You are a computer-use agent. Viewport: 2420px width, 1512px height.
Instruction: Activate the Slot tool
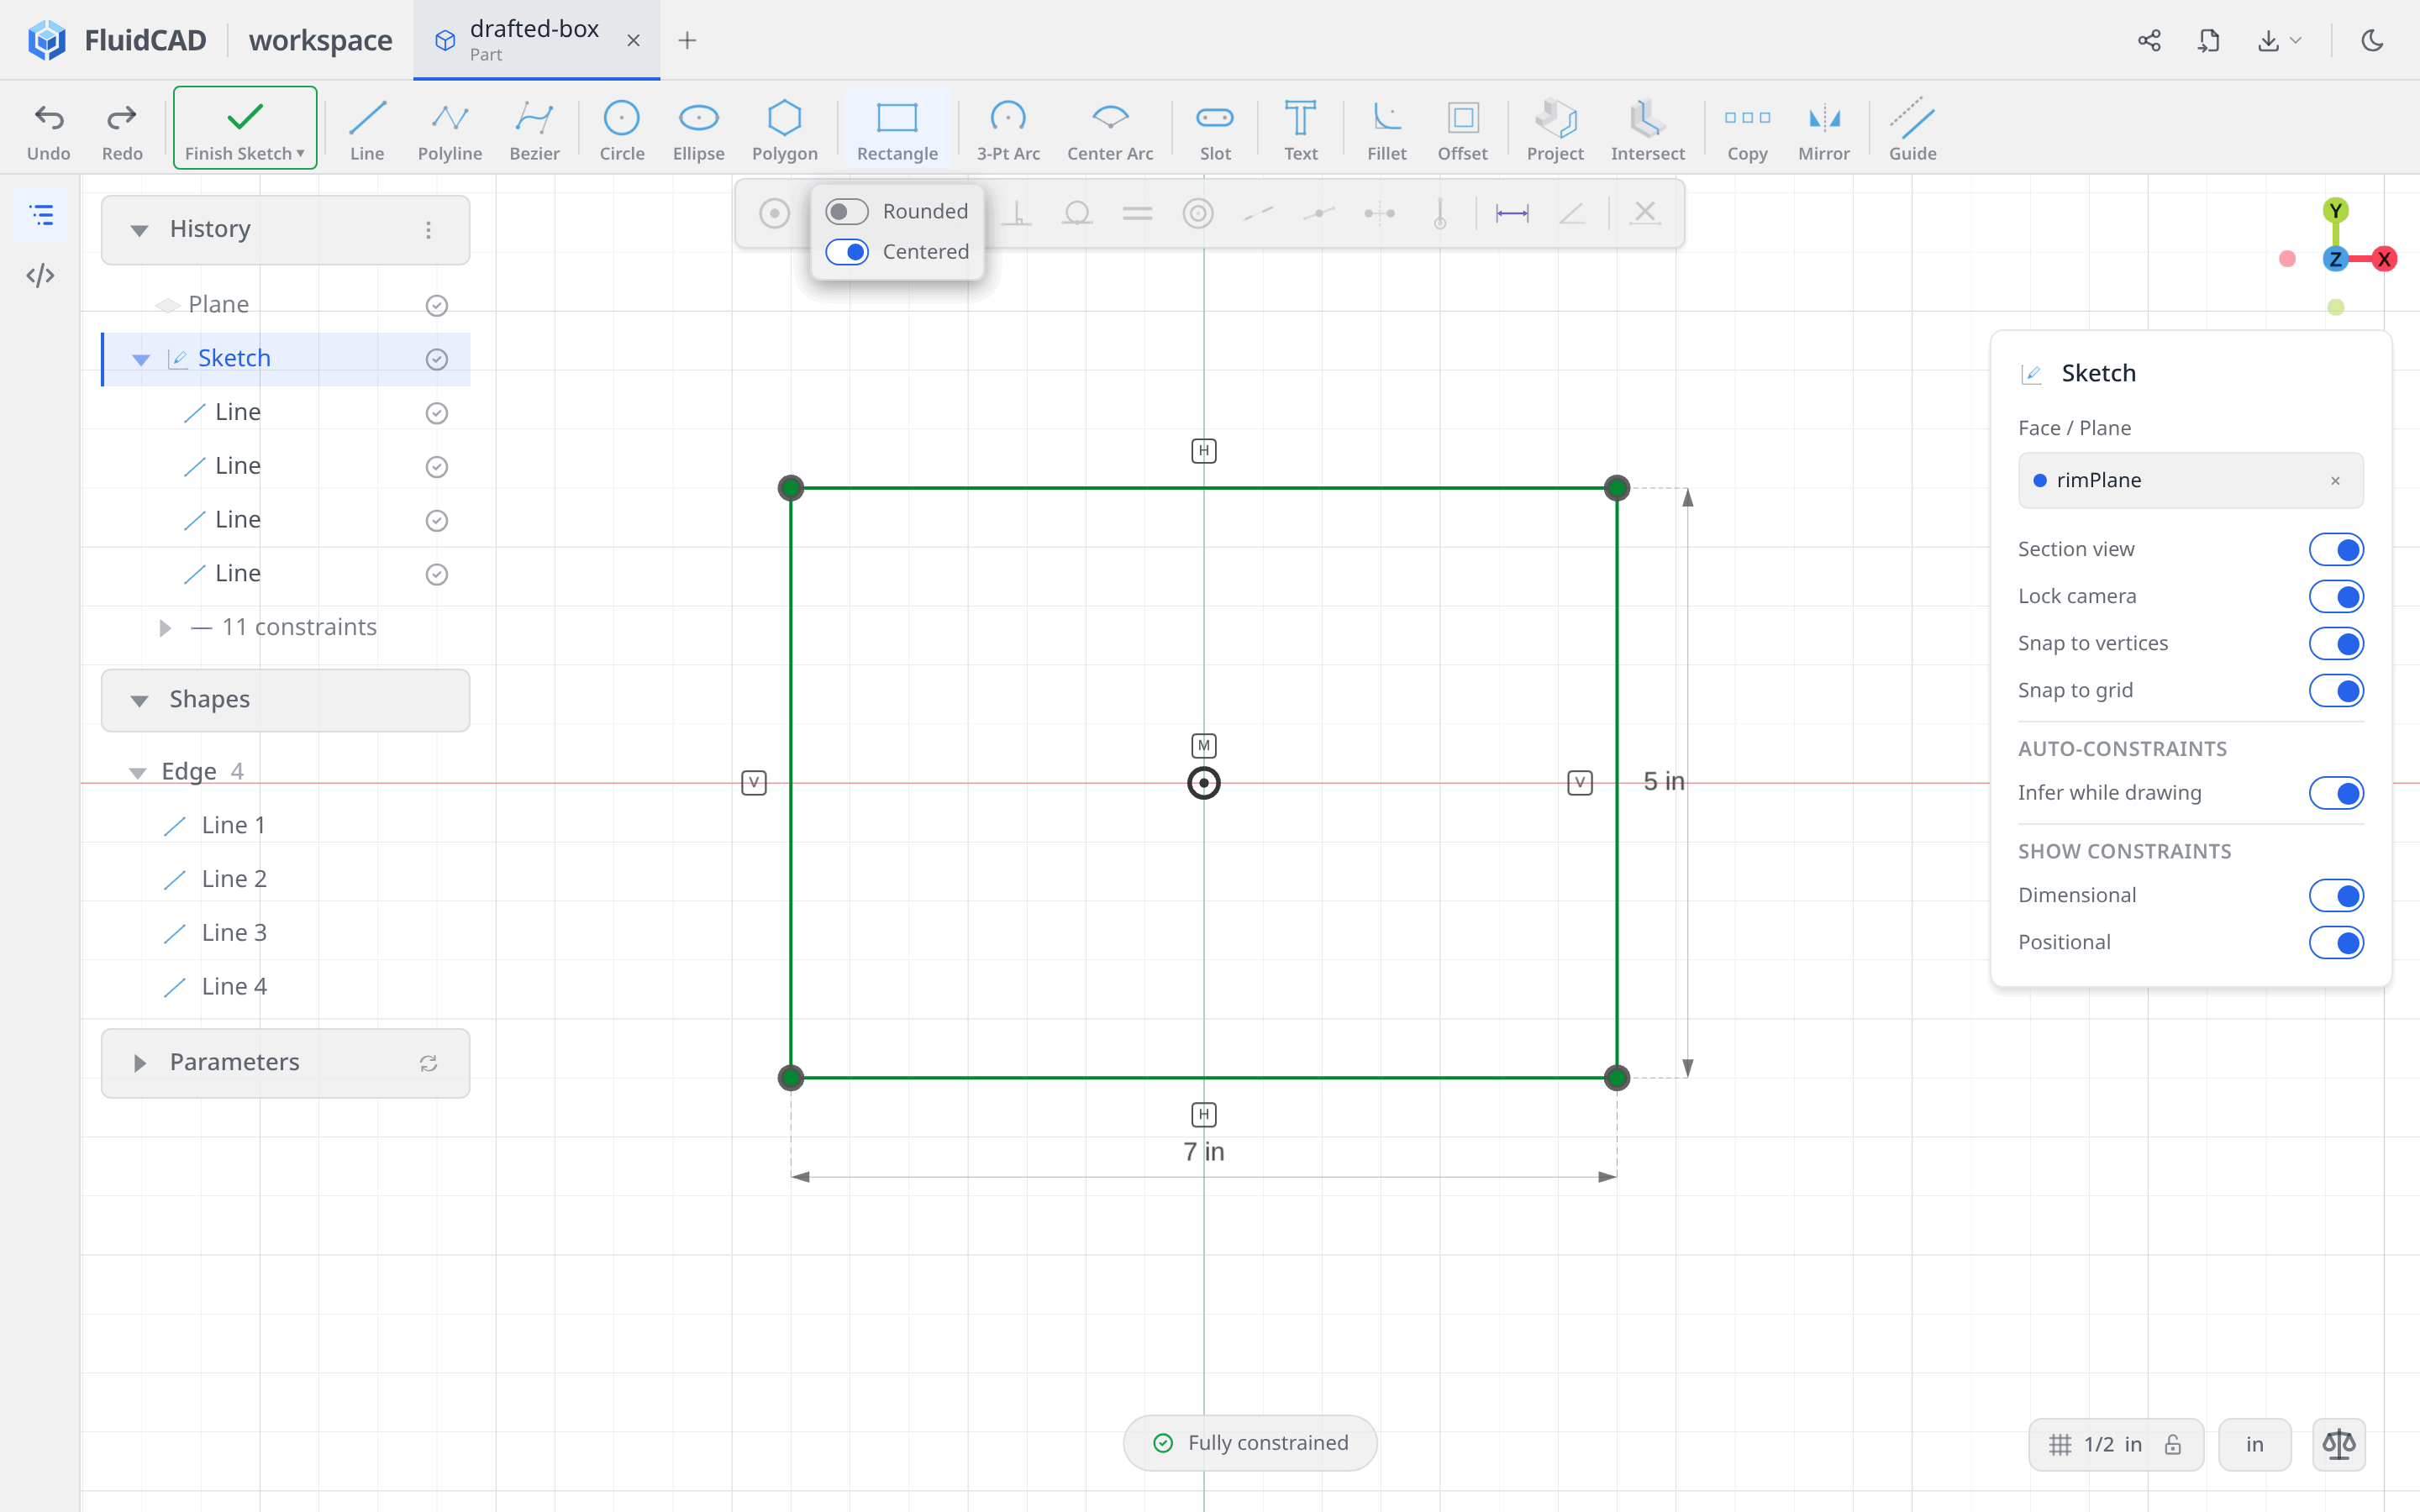(1215, 129)
